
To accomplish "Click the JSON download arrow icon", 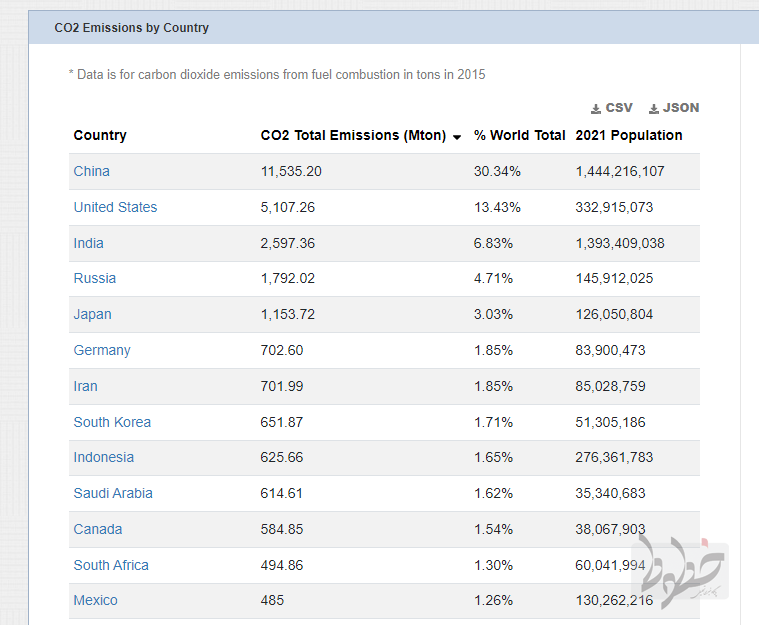I will pyautogui.click(x=653, y=109).
